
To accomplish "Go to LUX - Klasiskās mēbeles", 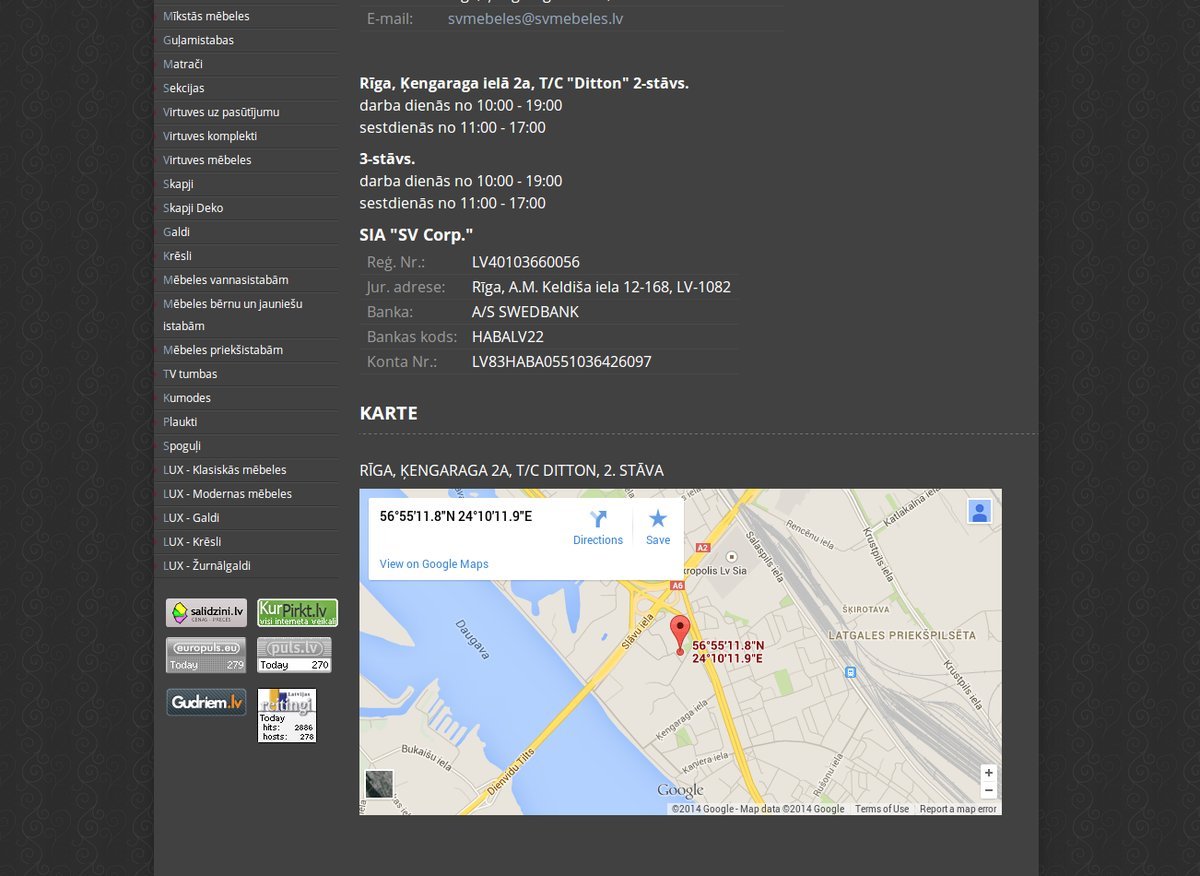I will pos(224,470).
